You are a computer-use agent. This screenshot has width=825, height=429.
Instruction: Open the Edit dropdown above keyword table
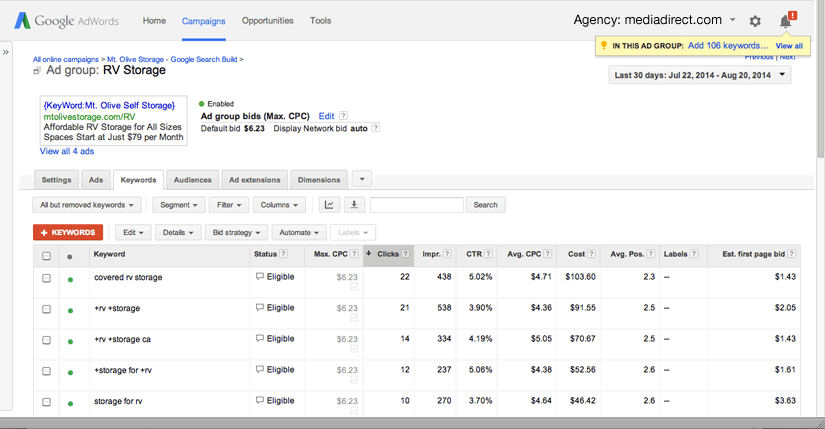click(x=133, y=232)
